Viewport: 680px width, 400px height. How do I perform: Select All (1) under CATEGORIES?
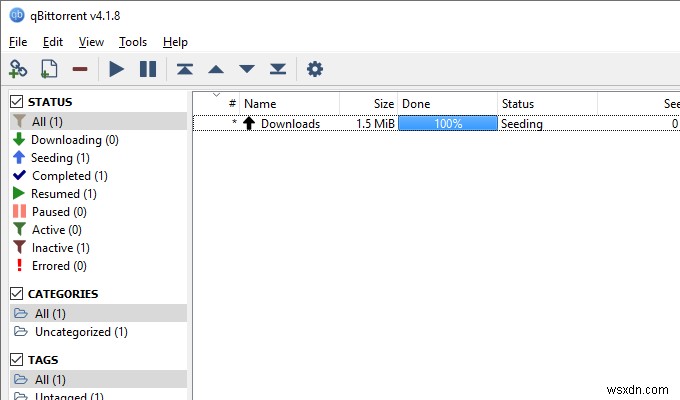pyautogui.click(x=98, y=313)
